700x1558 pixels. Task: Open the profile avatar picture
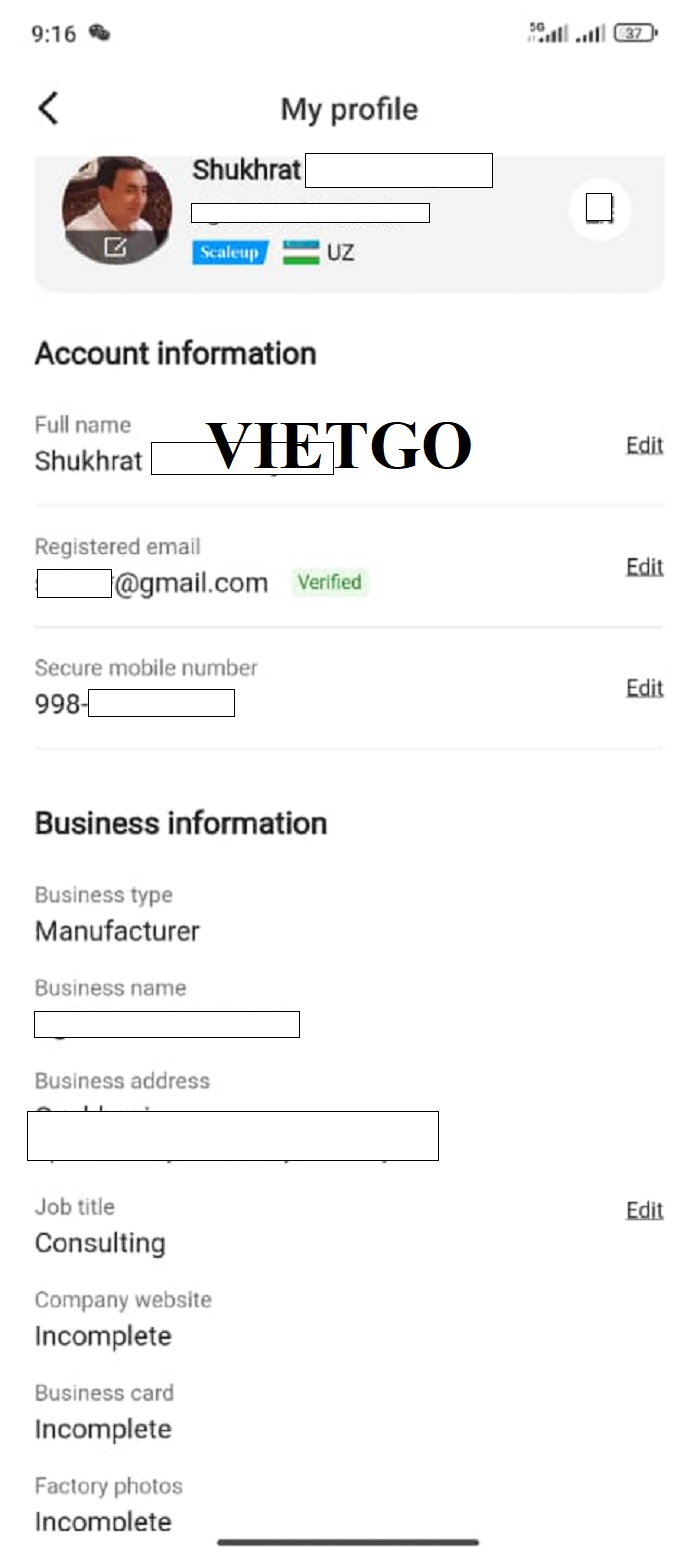(117, 209)
